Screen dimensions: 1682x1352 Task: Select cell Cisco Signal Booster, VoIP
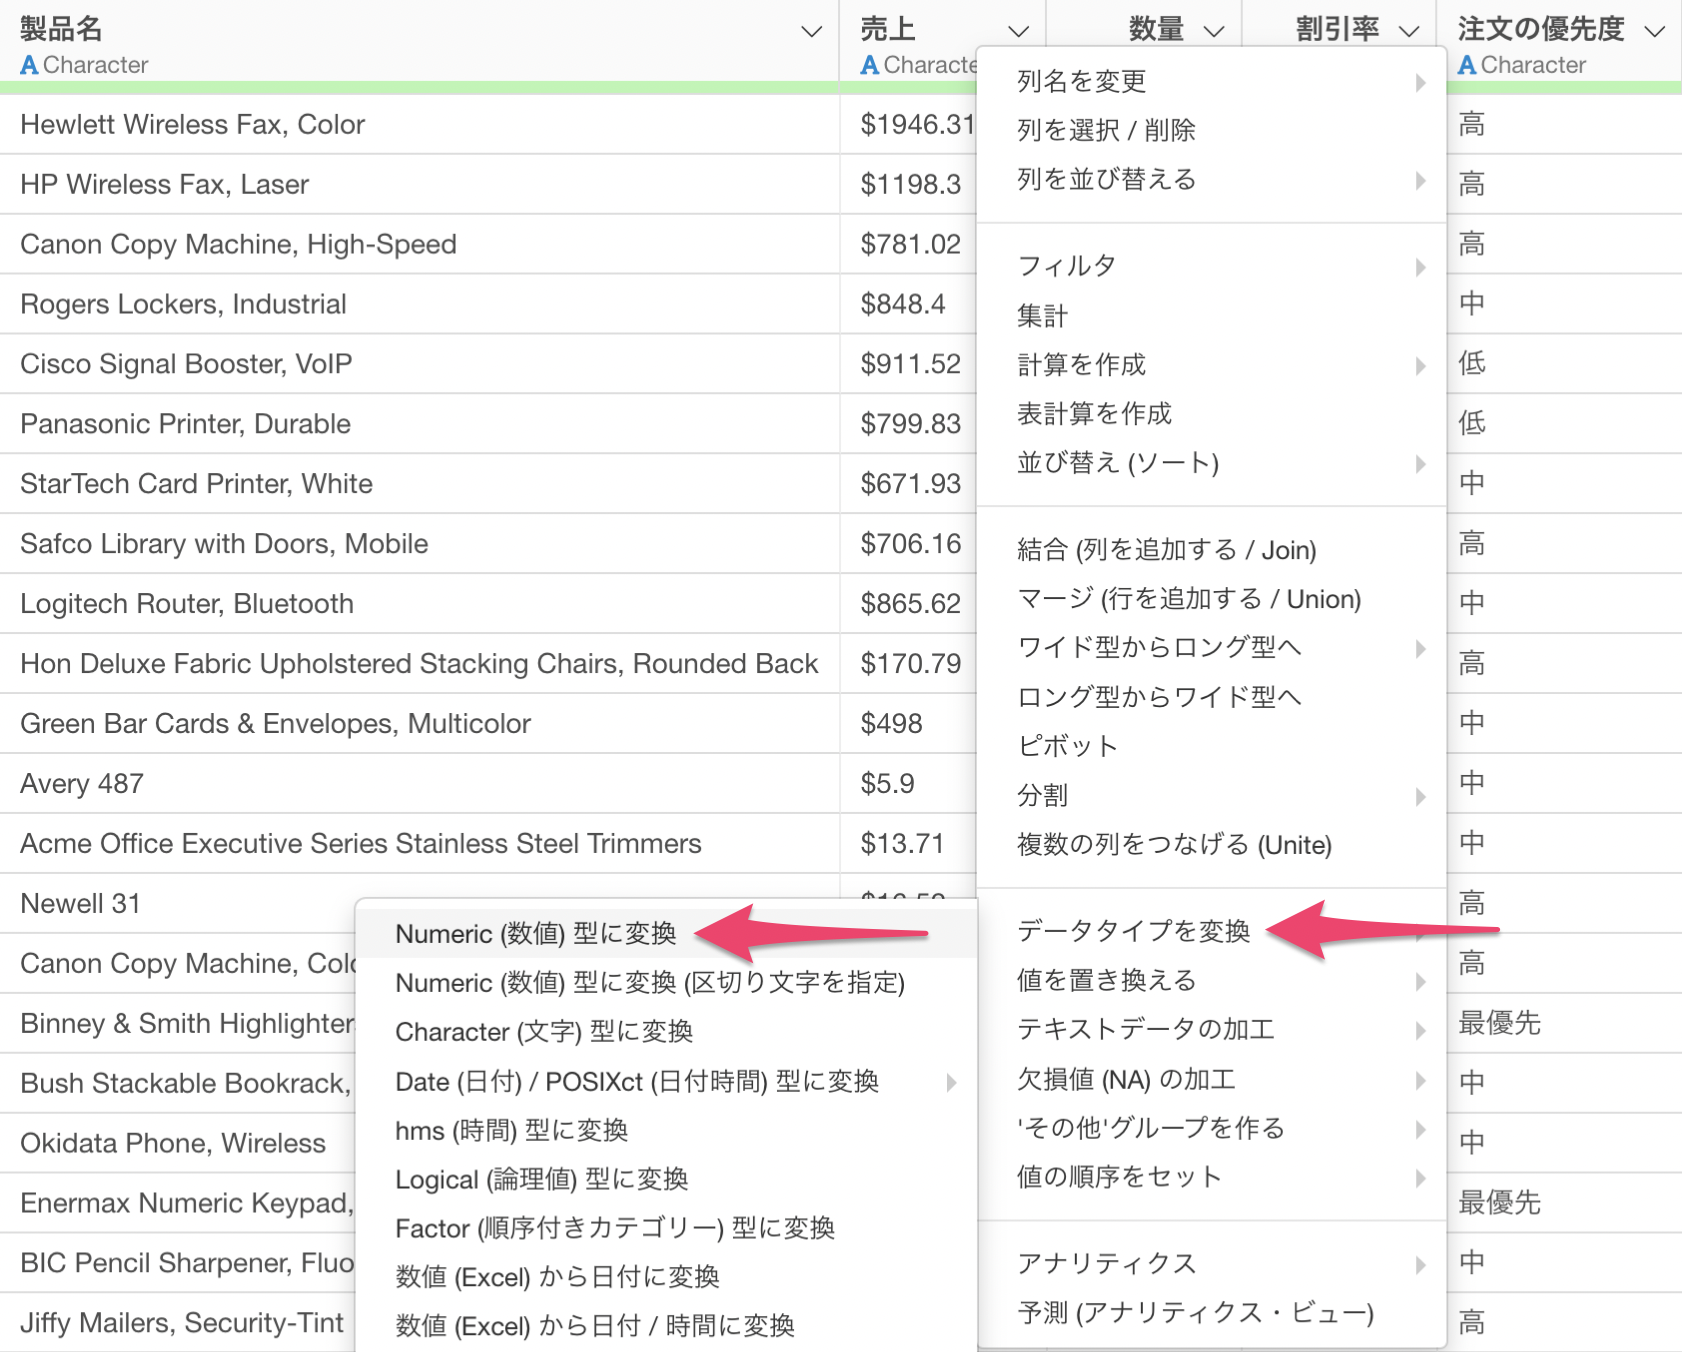(186, 365)
